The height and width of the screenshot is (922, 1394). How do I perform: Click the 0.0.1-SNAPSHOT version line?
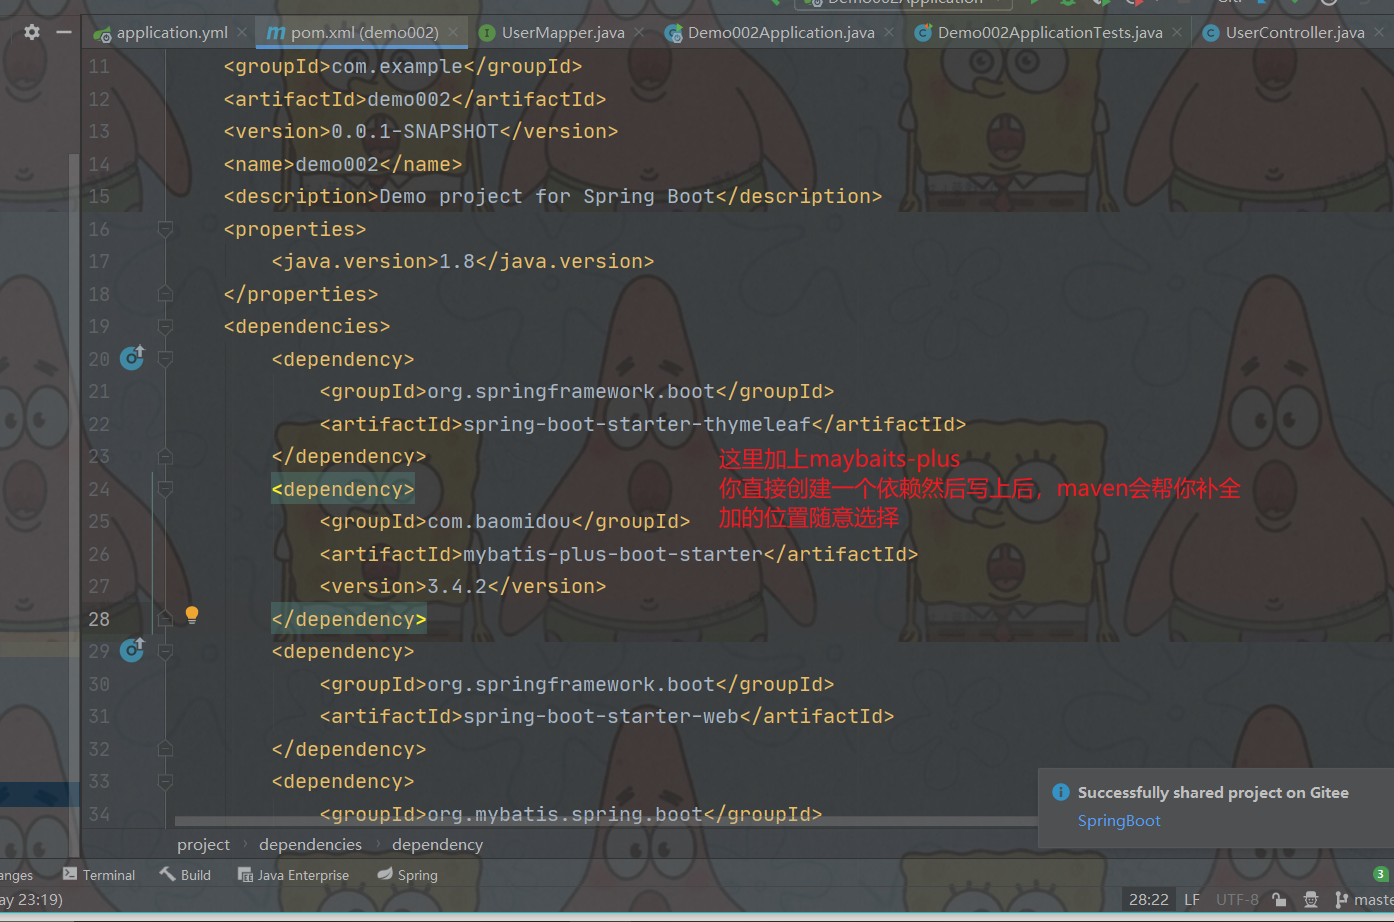pyautogui.click(x=421, y=131)
